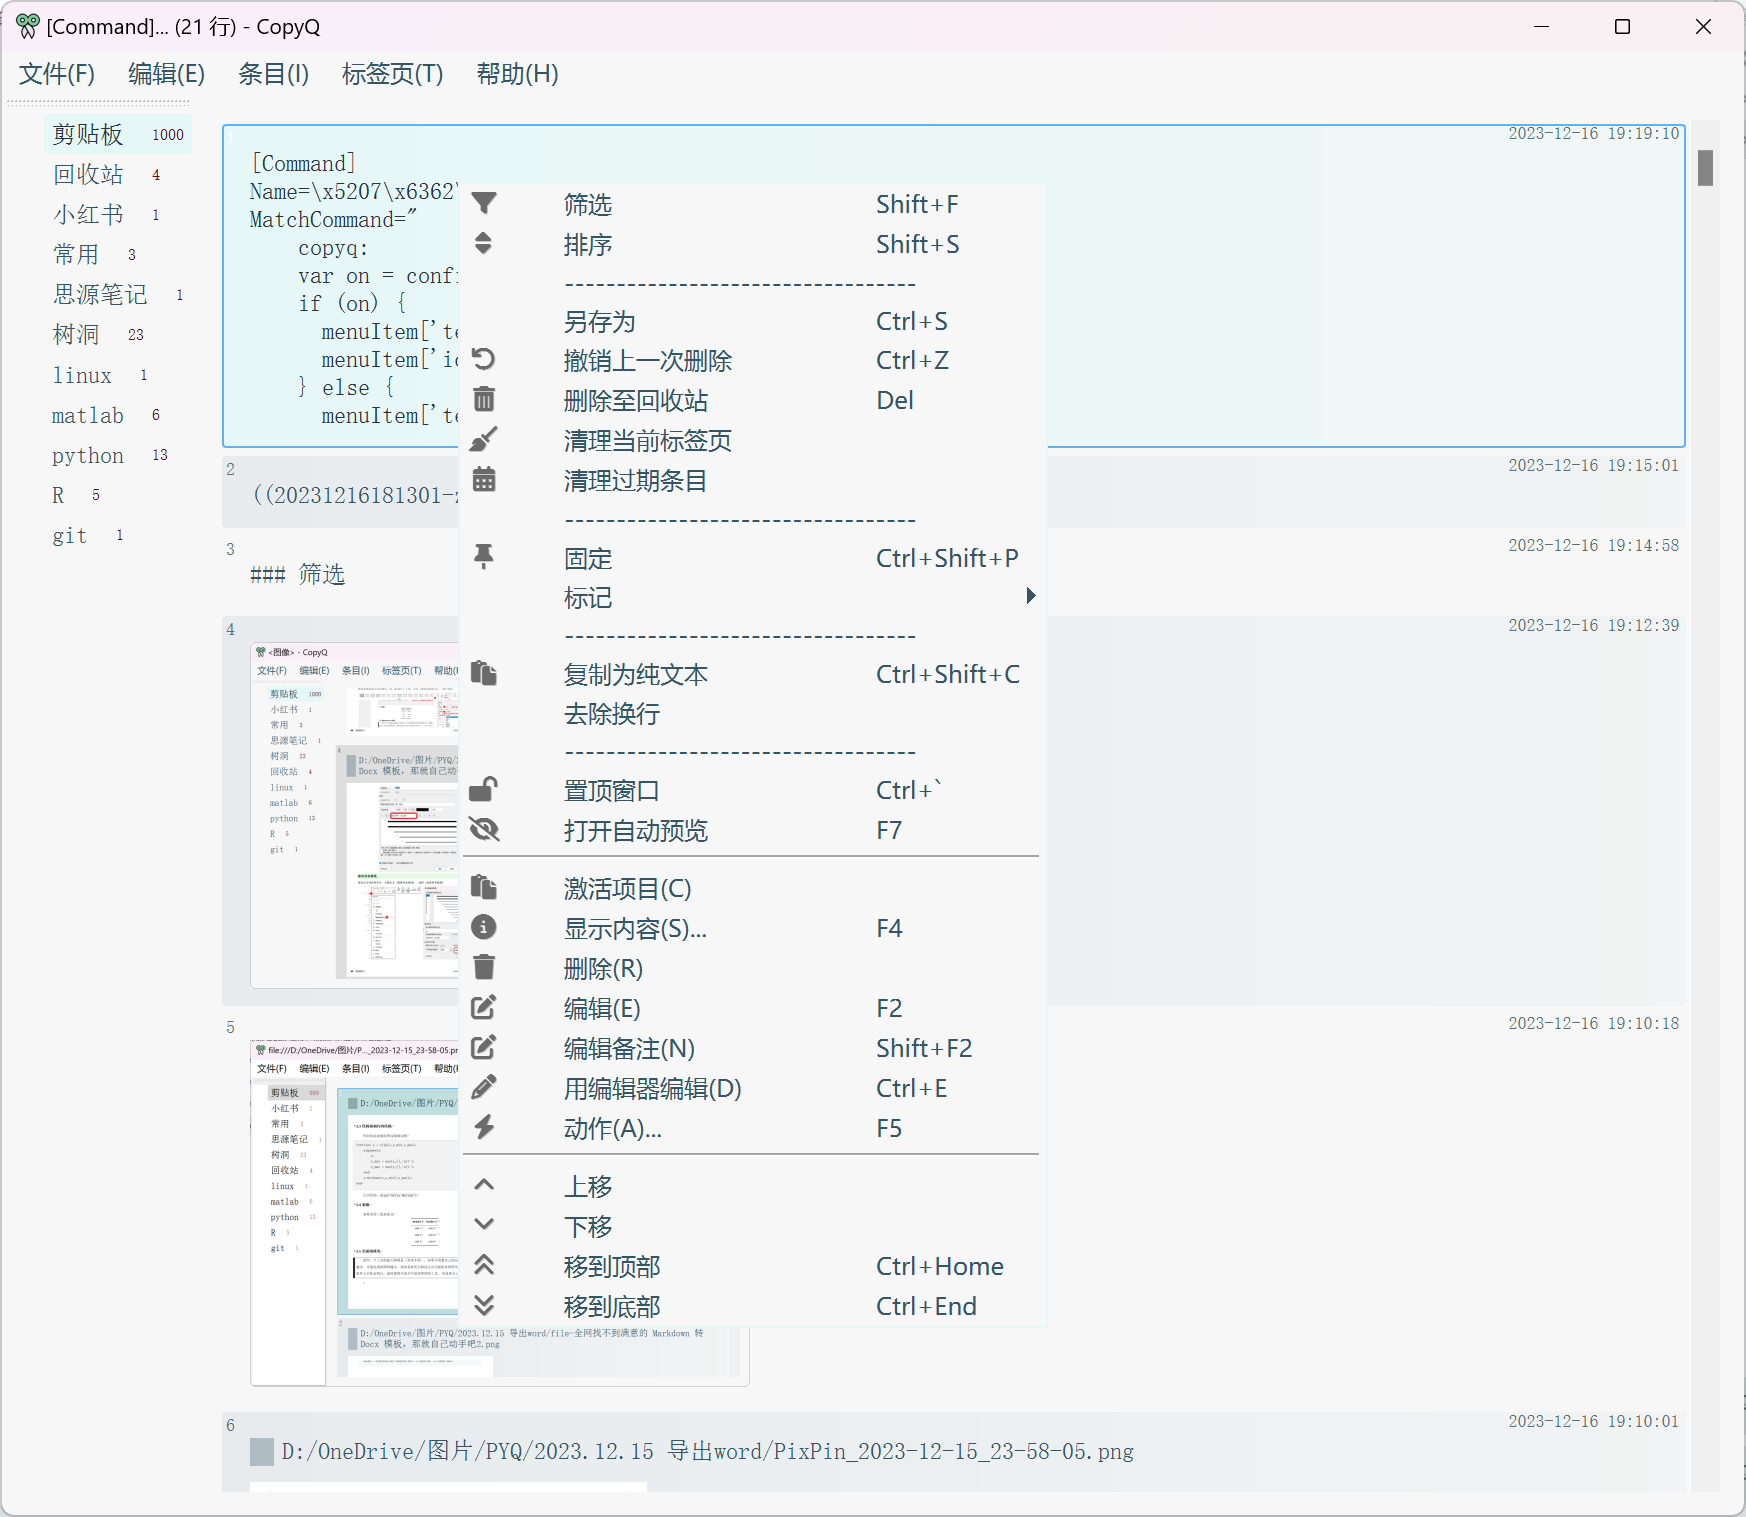The height and width of the screenshot is (1517, 1746).
Task: Select the filter funnel icon beside 筛选
Action: coord(484,203)
